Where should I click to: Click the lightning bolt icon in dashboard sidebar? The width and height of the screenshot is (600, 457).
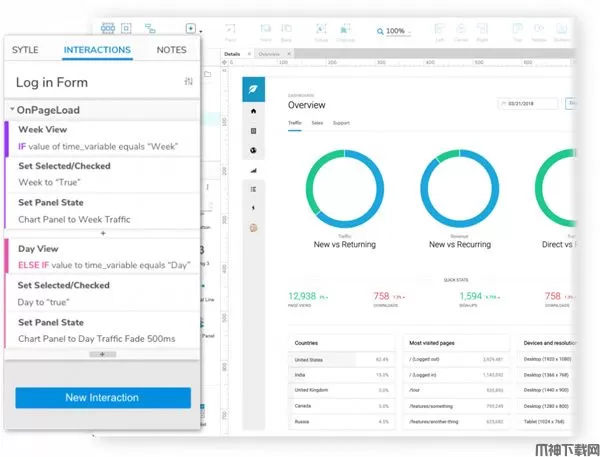tap(251, 207)
